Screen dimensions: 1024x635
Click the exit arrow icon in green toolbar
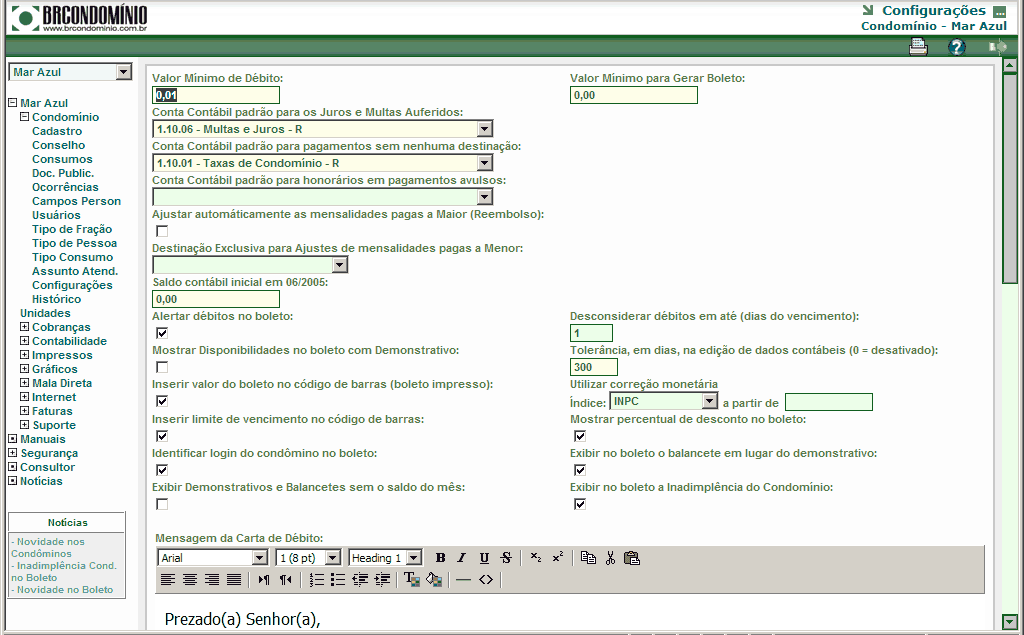tap(997, 47)
